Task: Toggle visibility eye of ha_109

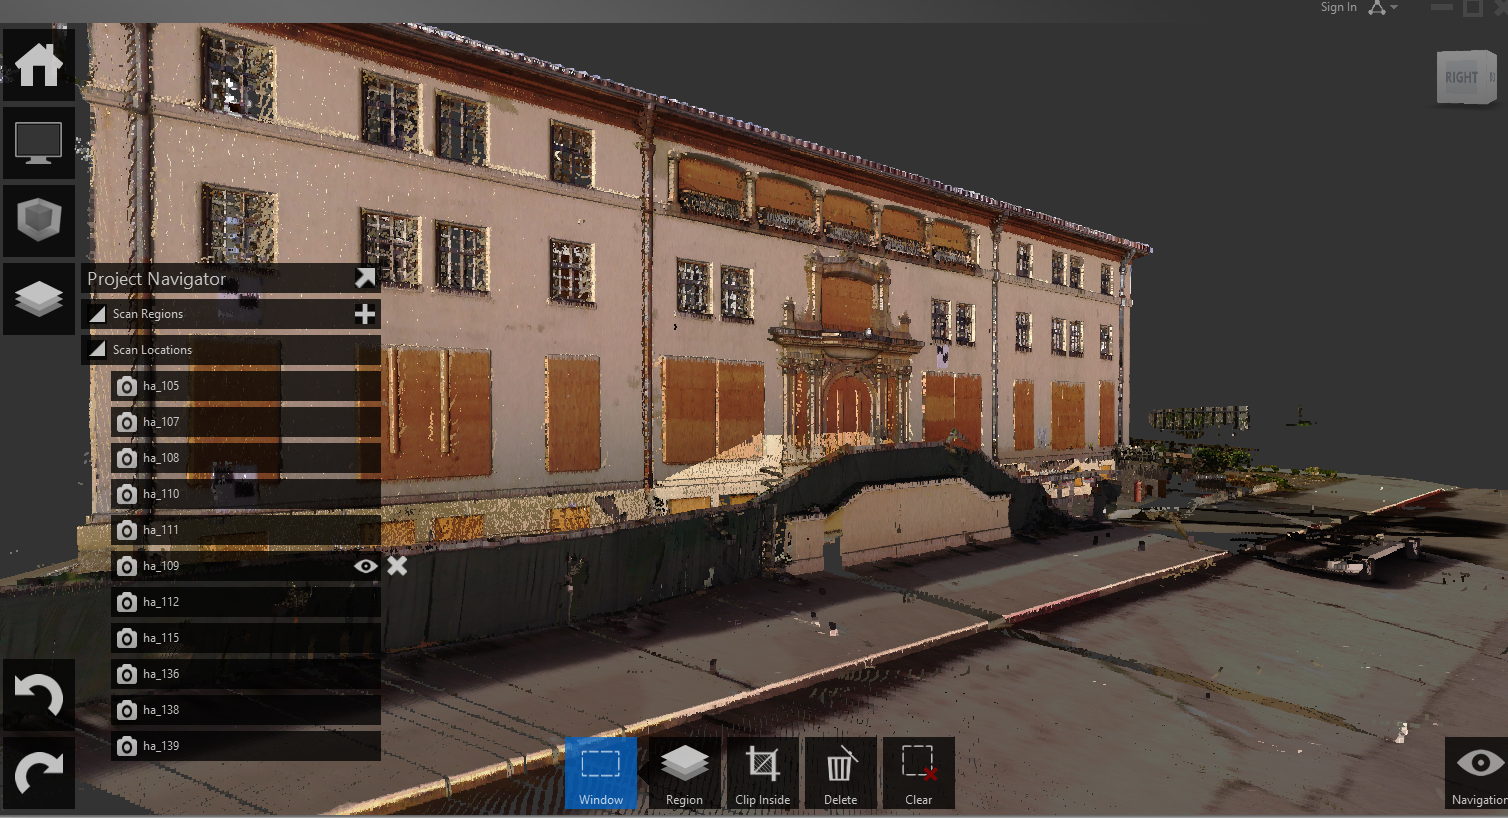Action: tap(366, 566)
